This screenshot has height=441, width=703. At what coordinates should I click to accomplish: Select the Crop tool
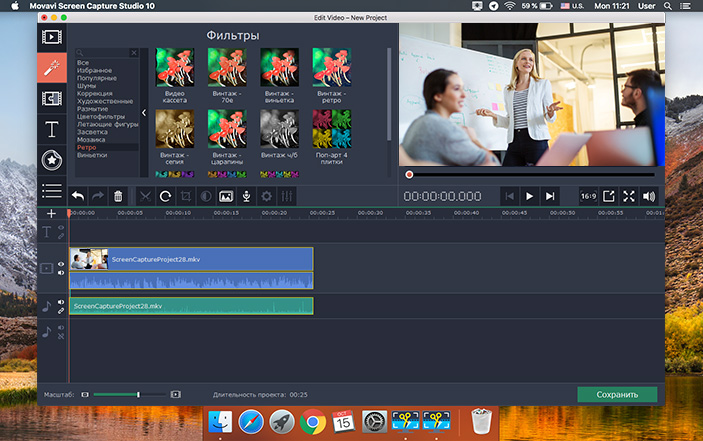tap(186, 196)
